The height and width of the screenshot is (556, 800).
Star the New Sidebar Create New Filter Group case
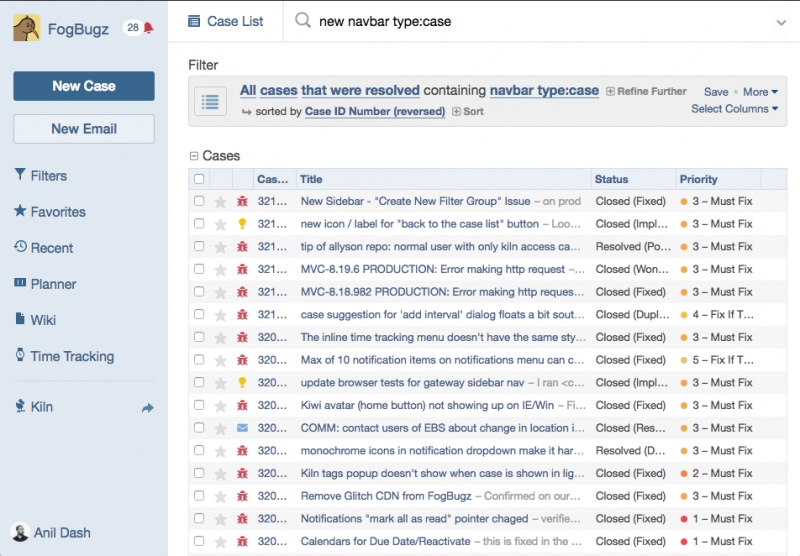click(x=220, y=202)
